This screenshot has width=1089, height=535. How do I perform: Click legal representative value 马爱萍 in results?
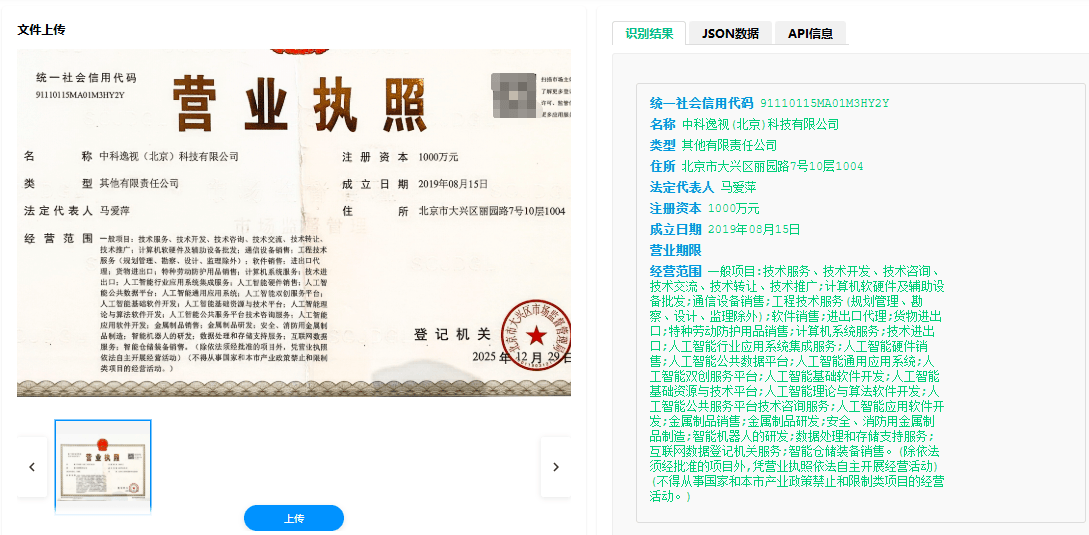point(738,187)
